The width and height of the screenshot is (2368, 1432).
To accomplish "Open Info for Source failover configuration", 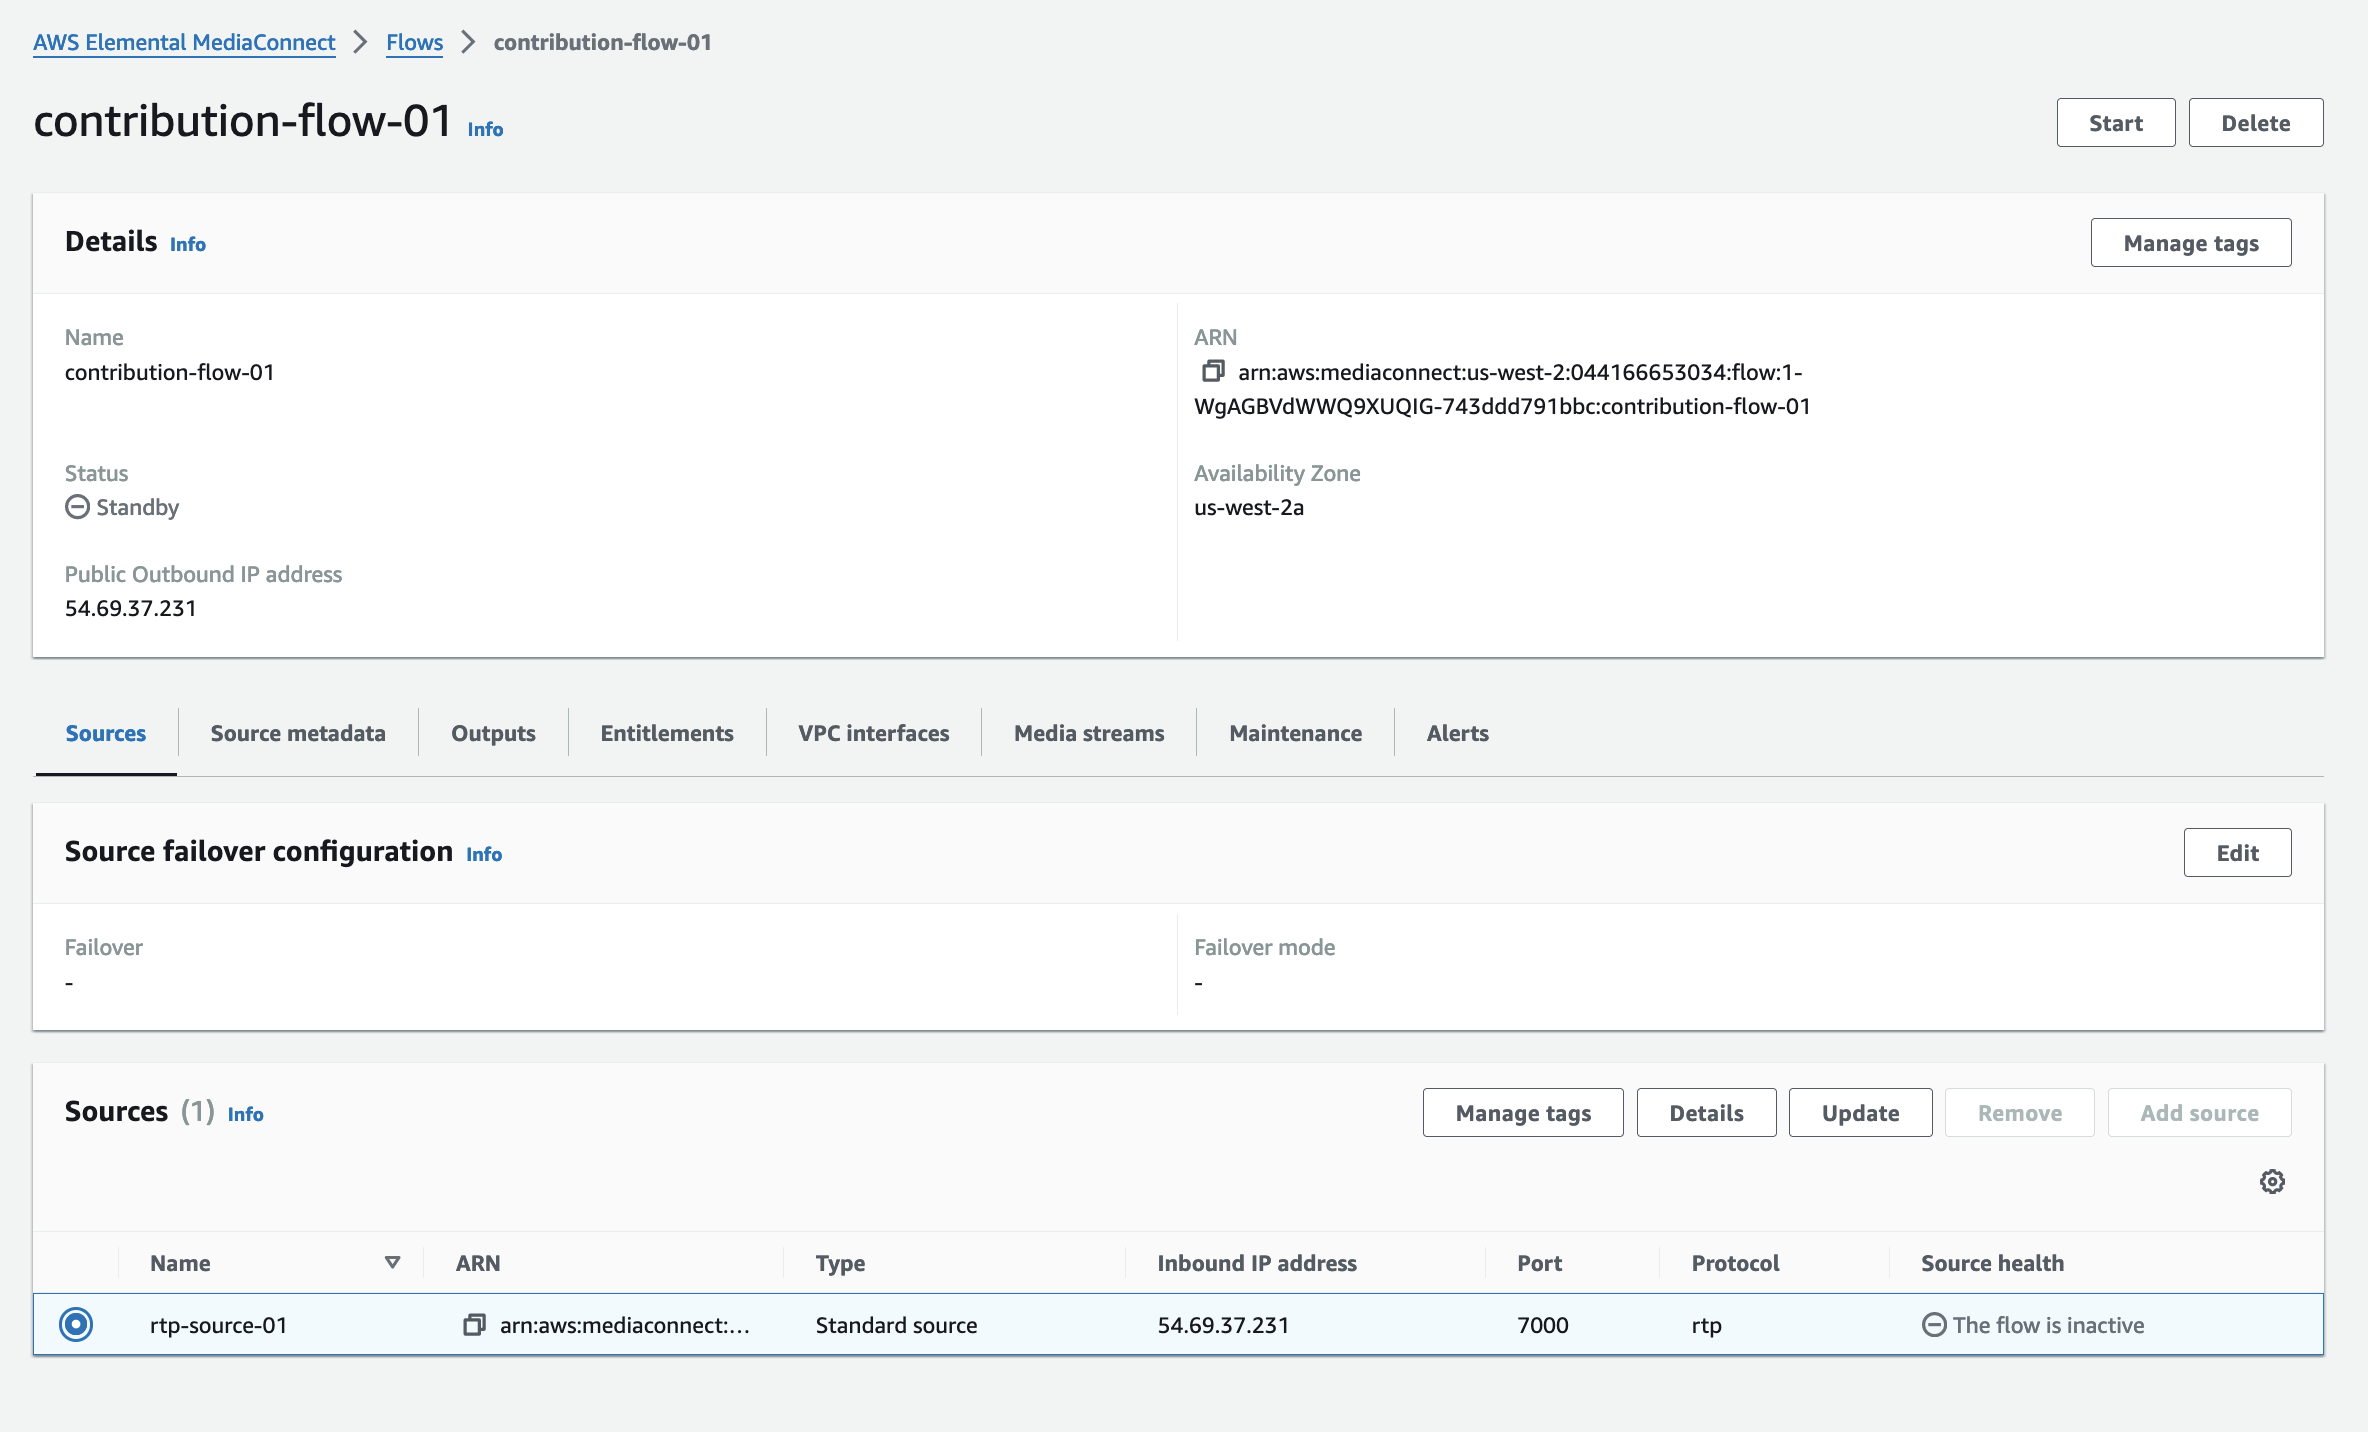I will point(484,854).
